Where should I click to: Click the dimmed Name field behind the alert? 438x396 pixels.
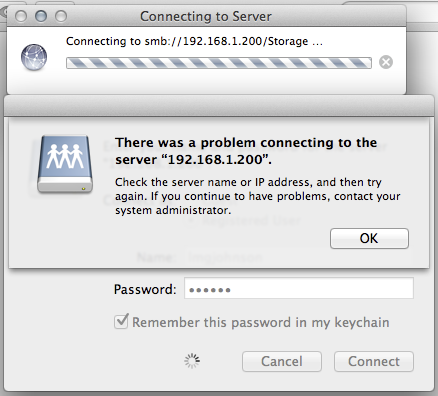(297, 257)
